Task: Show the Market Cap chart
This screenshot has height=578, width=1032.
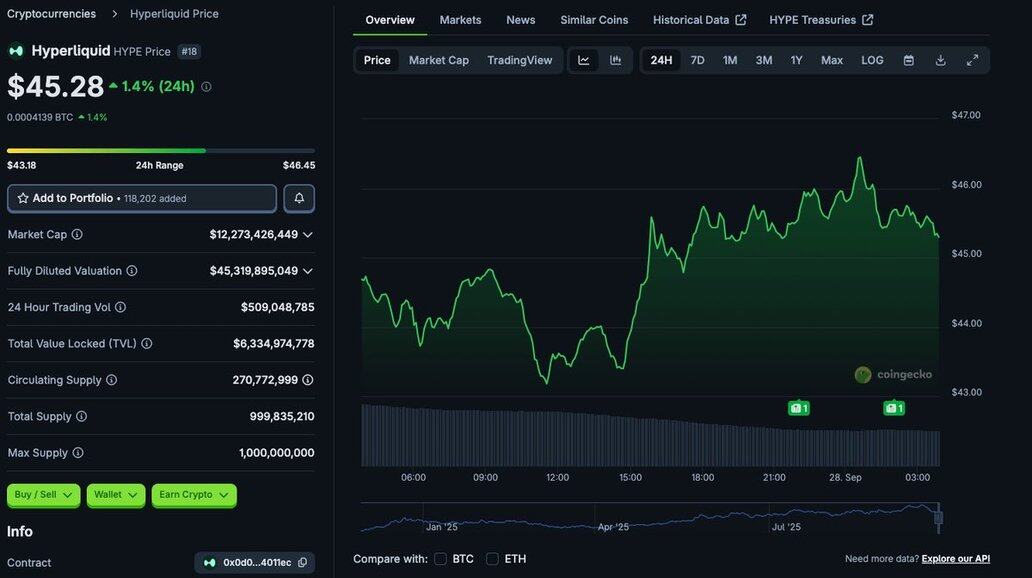Action: [439, 60]
